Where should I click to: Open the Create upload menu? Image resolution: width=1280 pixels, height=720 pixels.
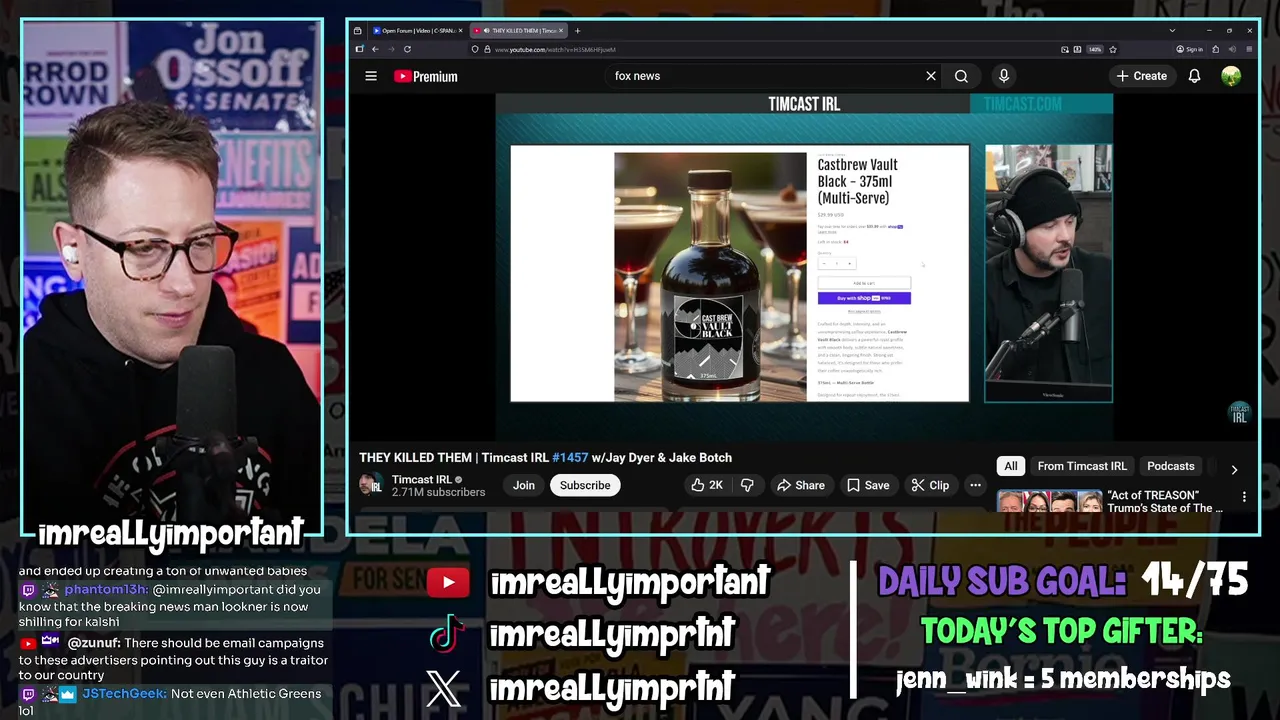tap(1141, 76)
